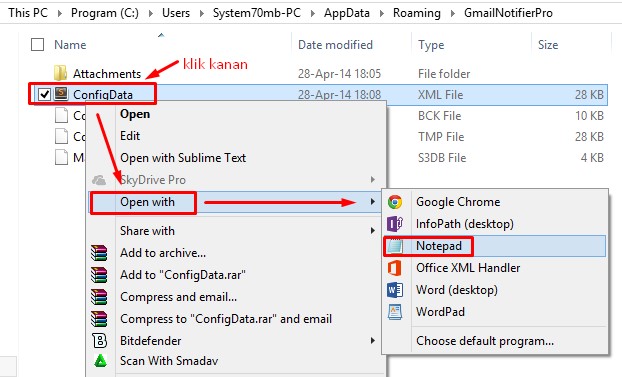Screen dimensions: 622x377
Task: Click the Google Chrome icon in submenu
Action: [x=395, y=202]
